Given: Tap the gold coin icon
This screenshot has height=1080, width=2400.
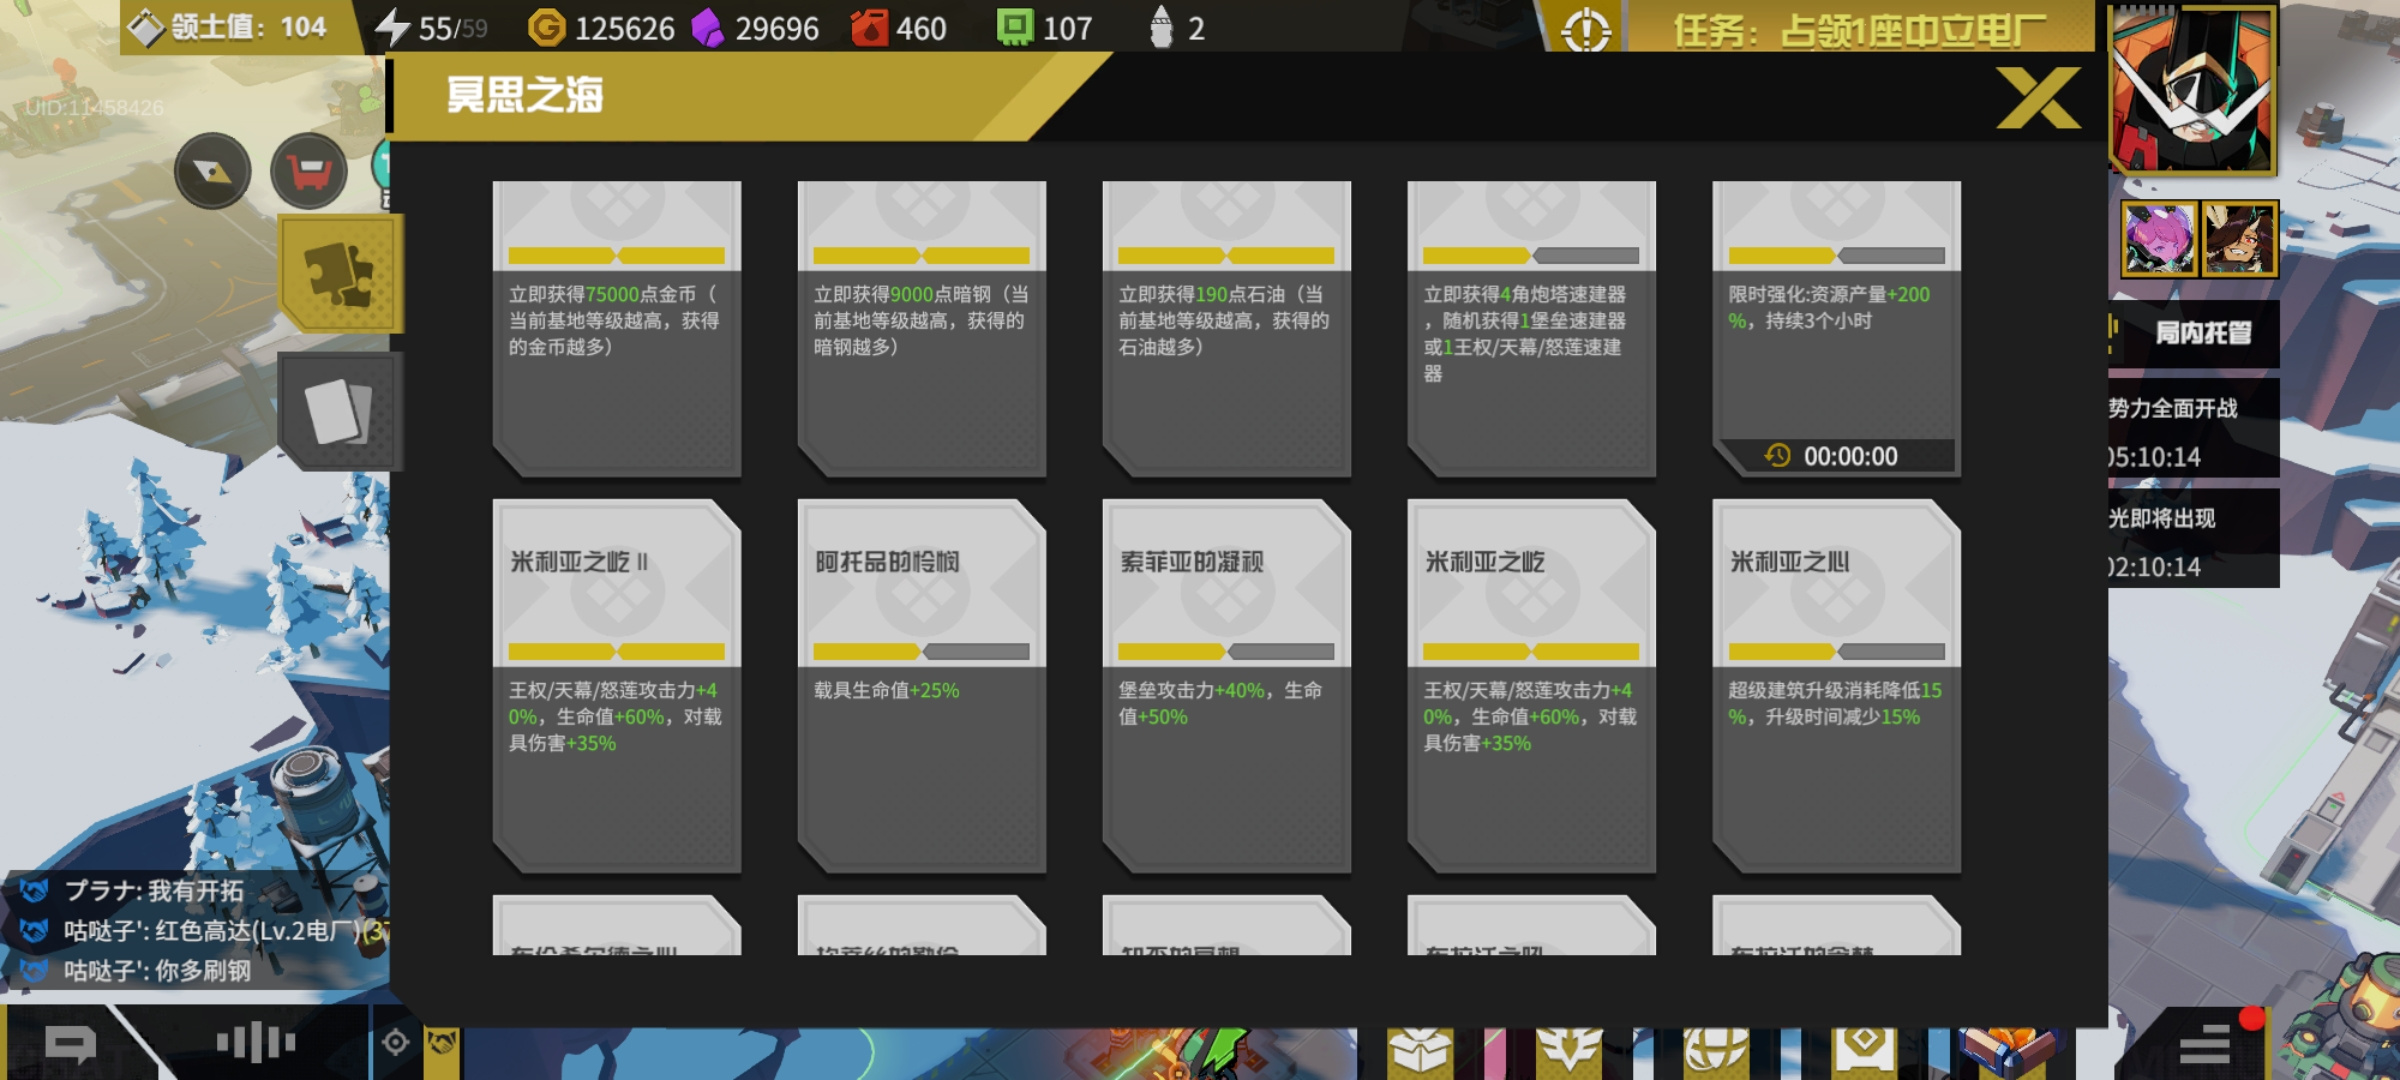Looking at the screenshot, I should [x=546, y=28].
